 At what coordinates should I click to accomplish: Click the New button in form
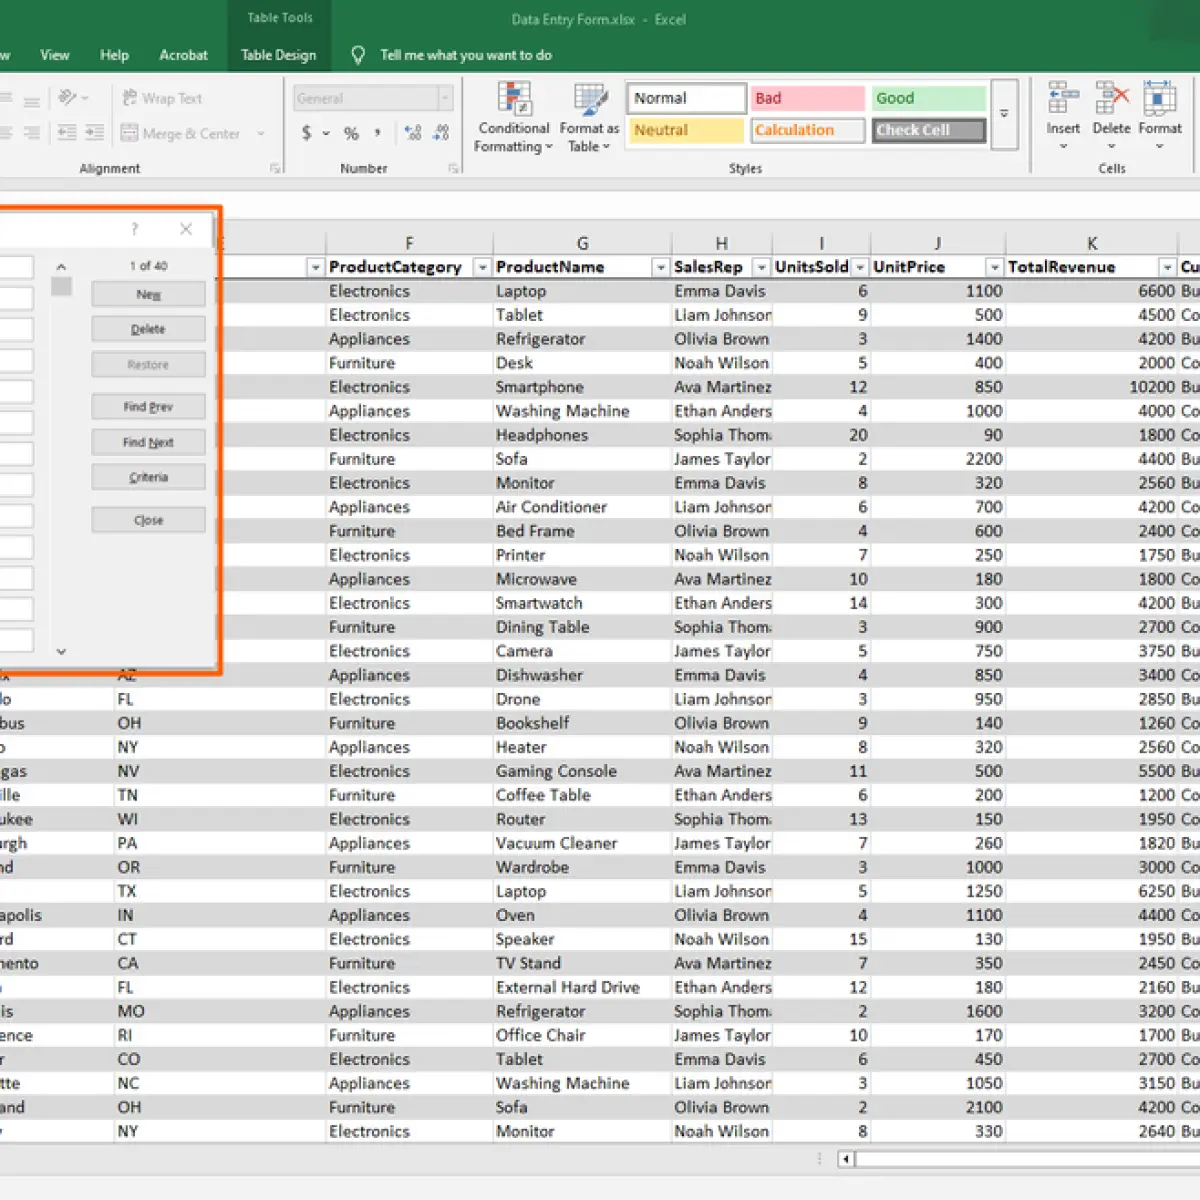(x=148, y=294)
